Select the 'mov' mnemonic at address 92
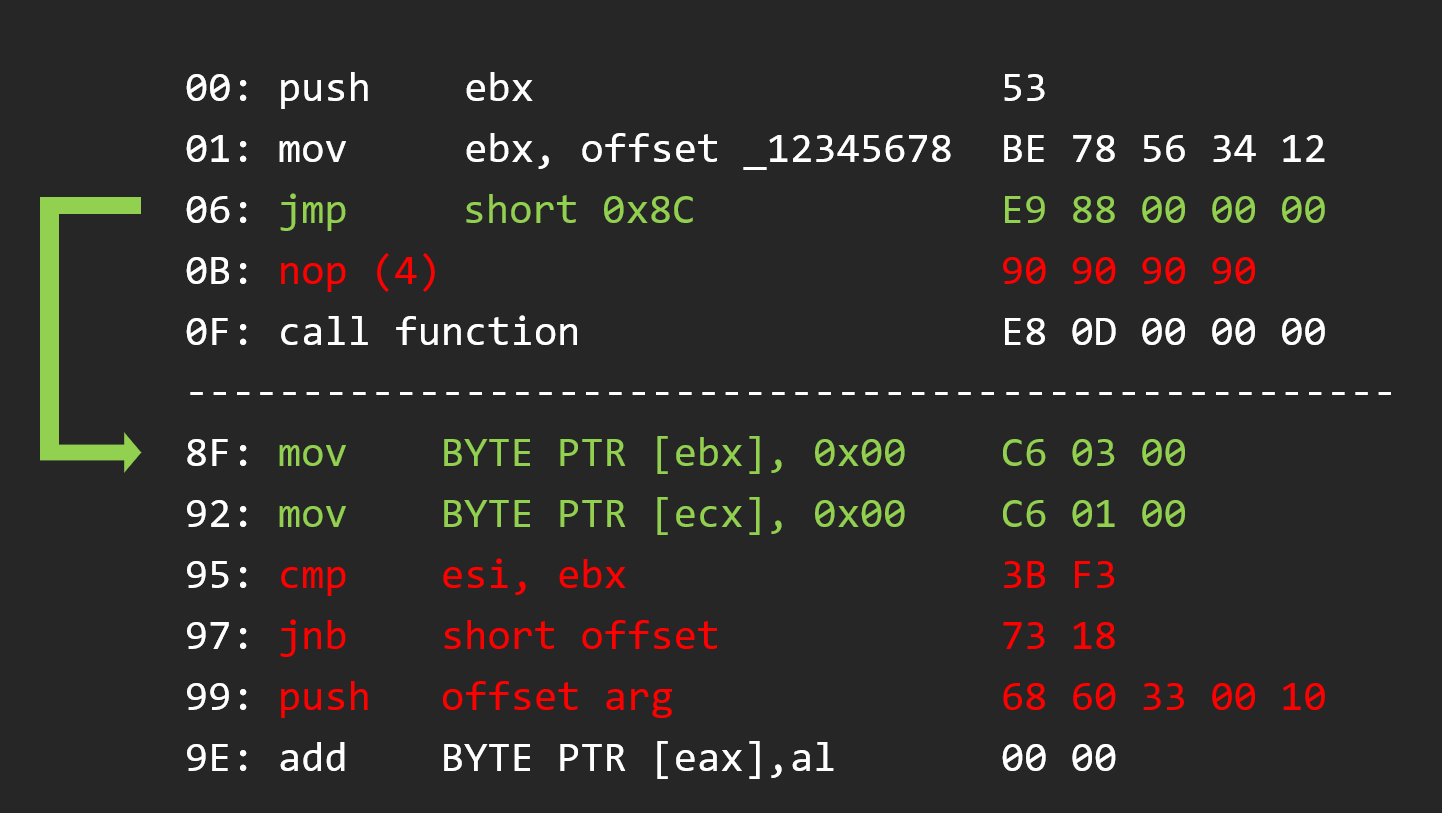The height and width of the screenshot is (813, 1442). point(312,517)
